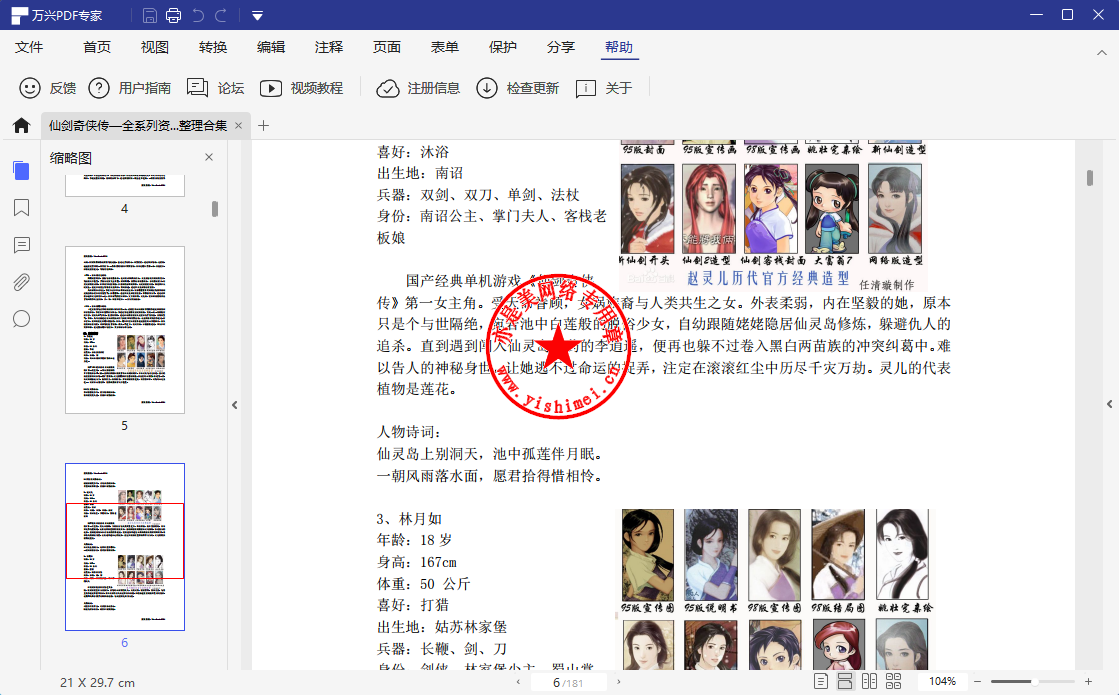1119x695 pixels.
Task: Switch to the 视图 tab
Action: [155, 47]
